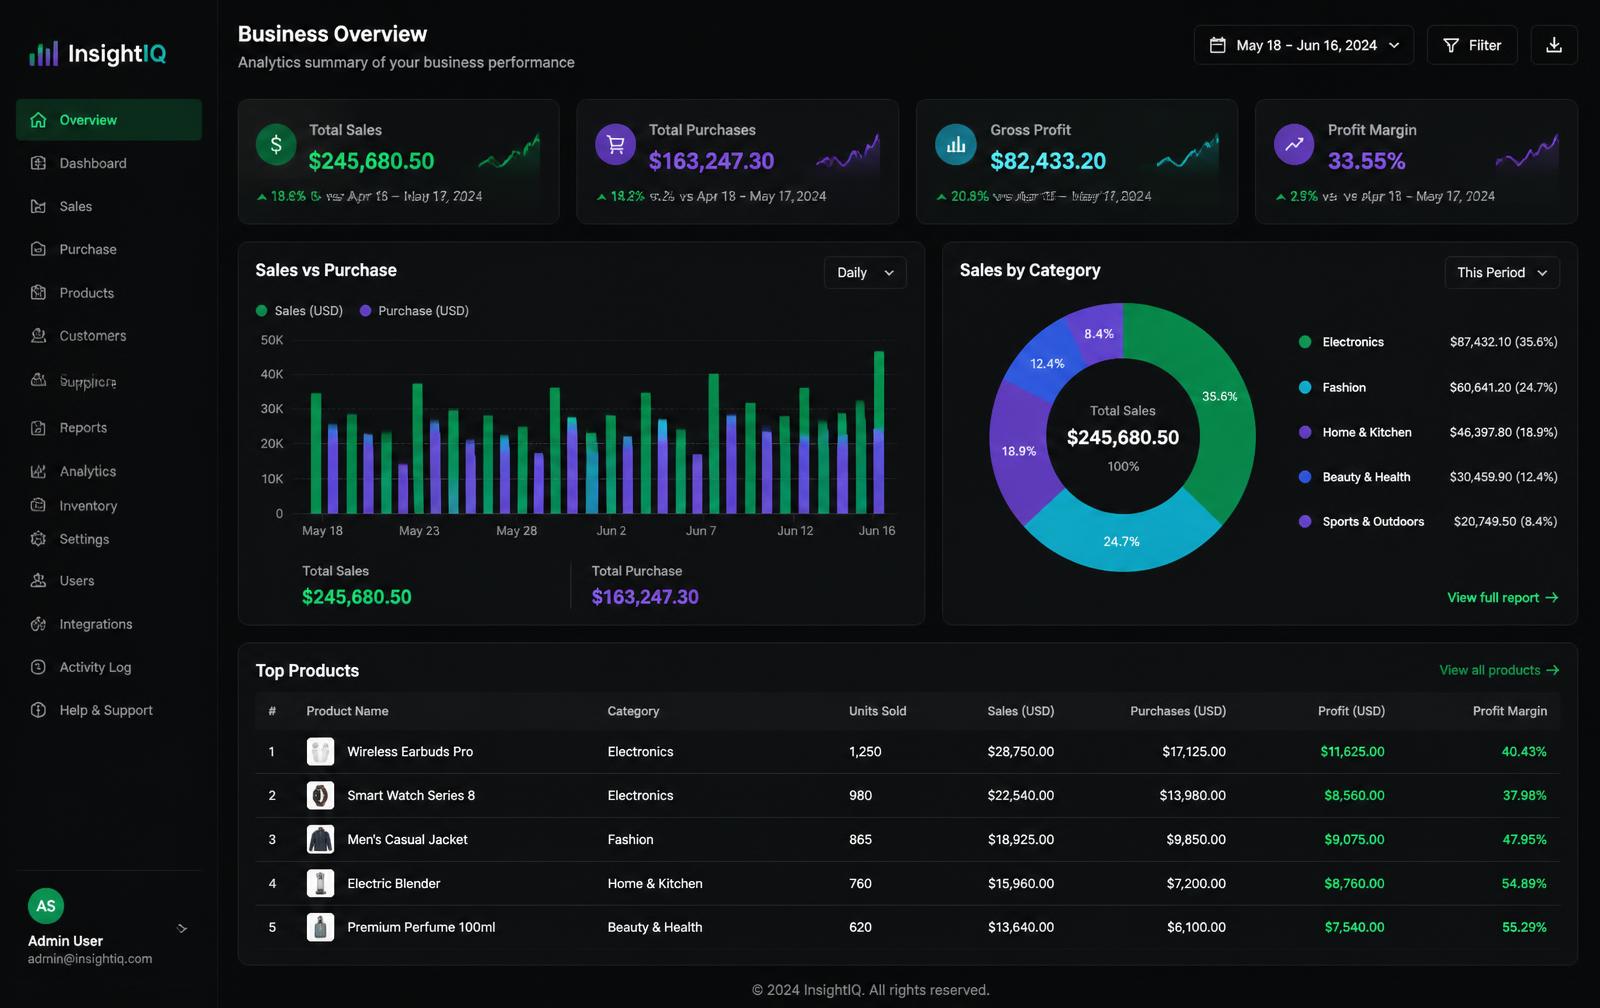This screenshot has height=1008, width=1600.
Task: Open the Activity Log menu label
Action: pos(95,667)
